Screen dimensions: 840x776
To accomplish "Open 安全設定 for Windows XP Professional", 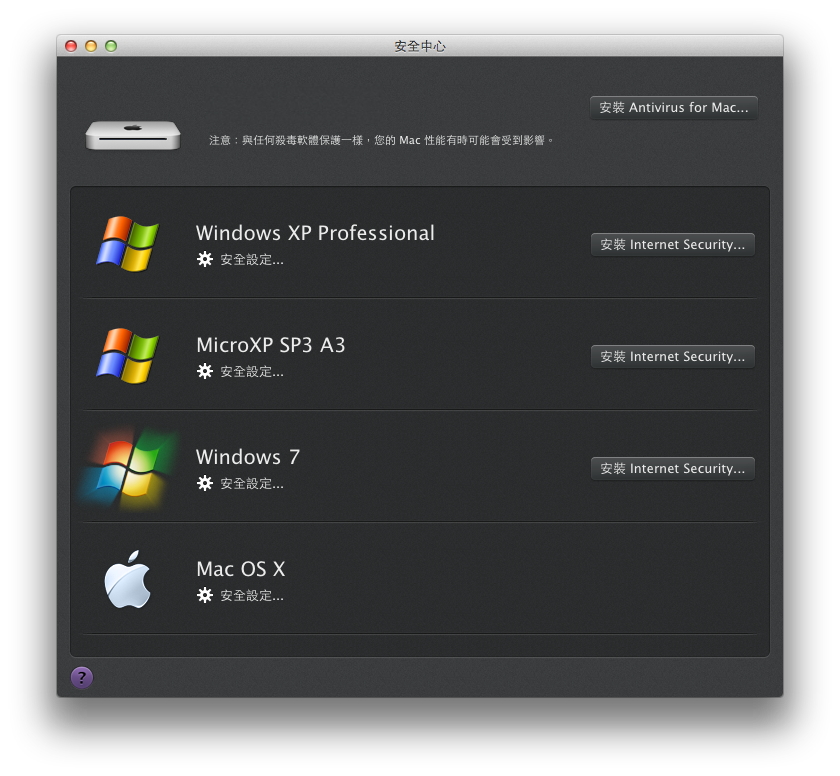I will coord(252,260).
